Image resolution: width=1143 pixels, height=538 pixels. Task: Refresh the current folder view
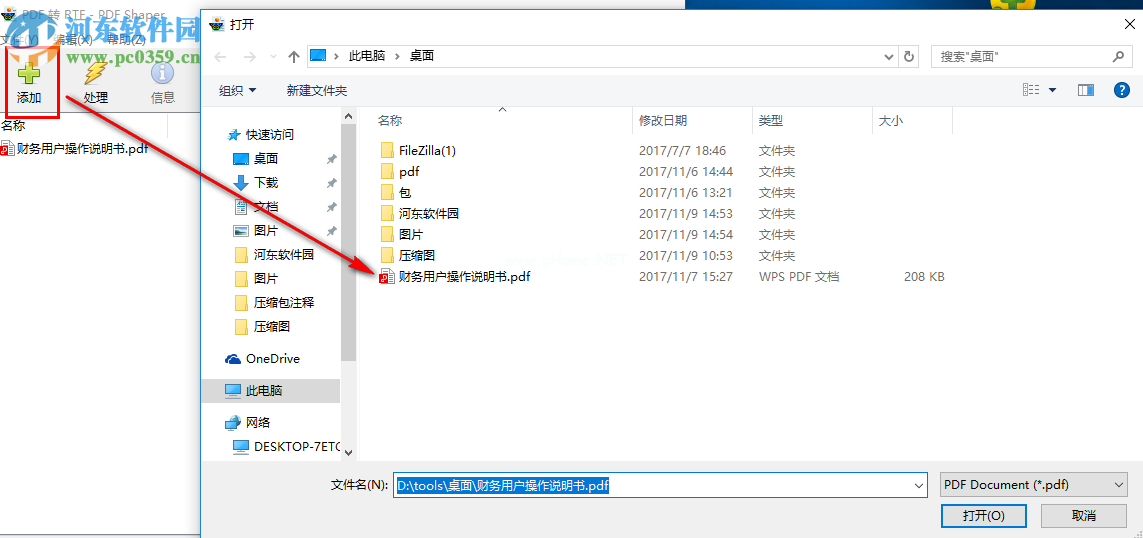pos(908,56)
